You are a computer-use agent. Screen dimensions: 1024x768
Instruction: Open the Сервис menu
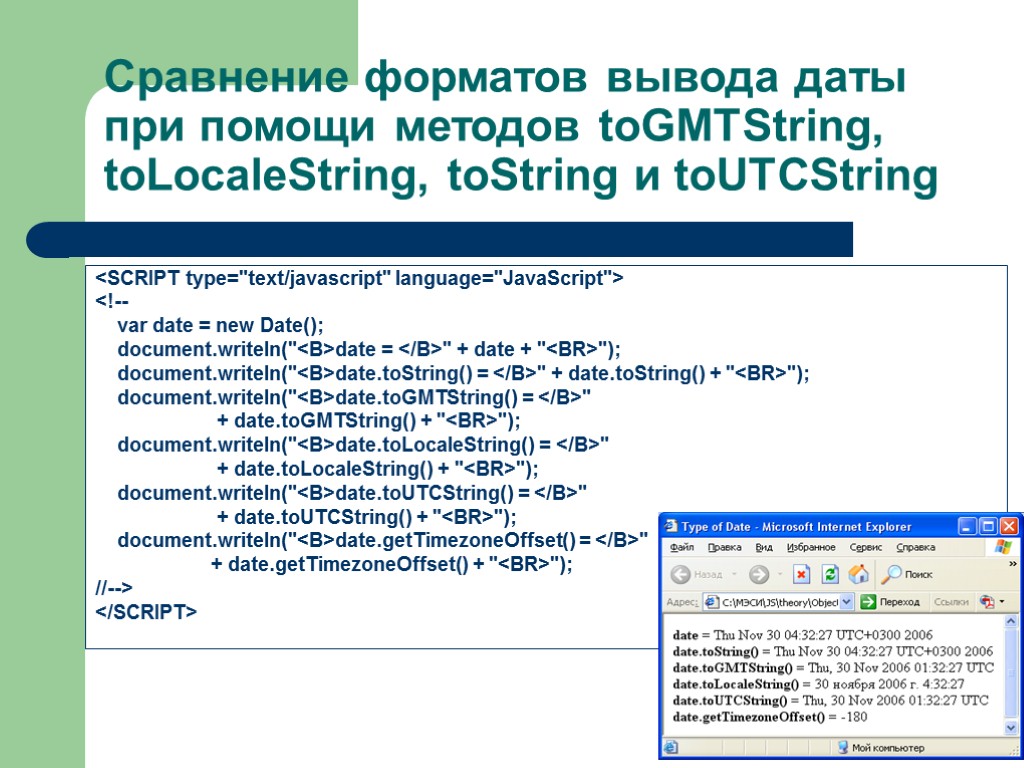pyautogui.click(x=866, y=547)
